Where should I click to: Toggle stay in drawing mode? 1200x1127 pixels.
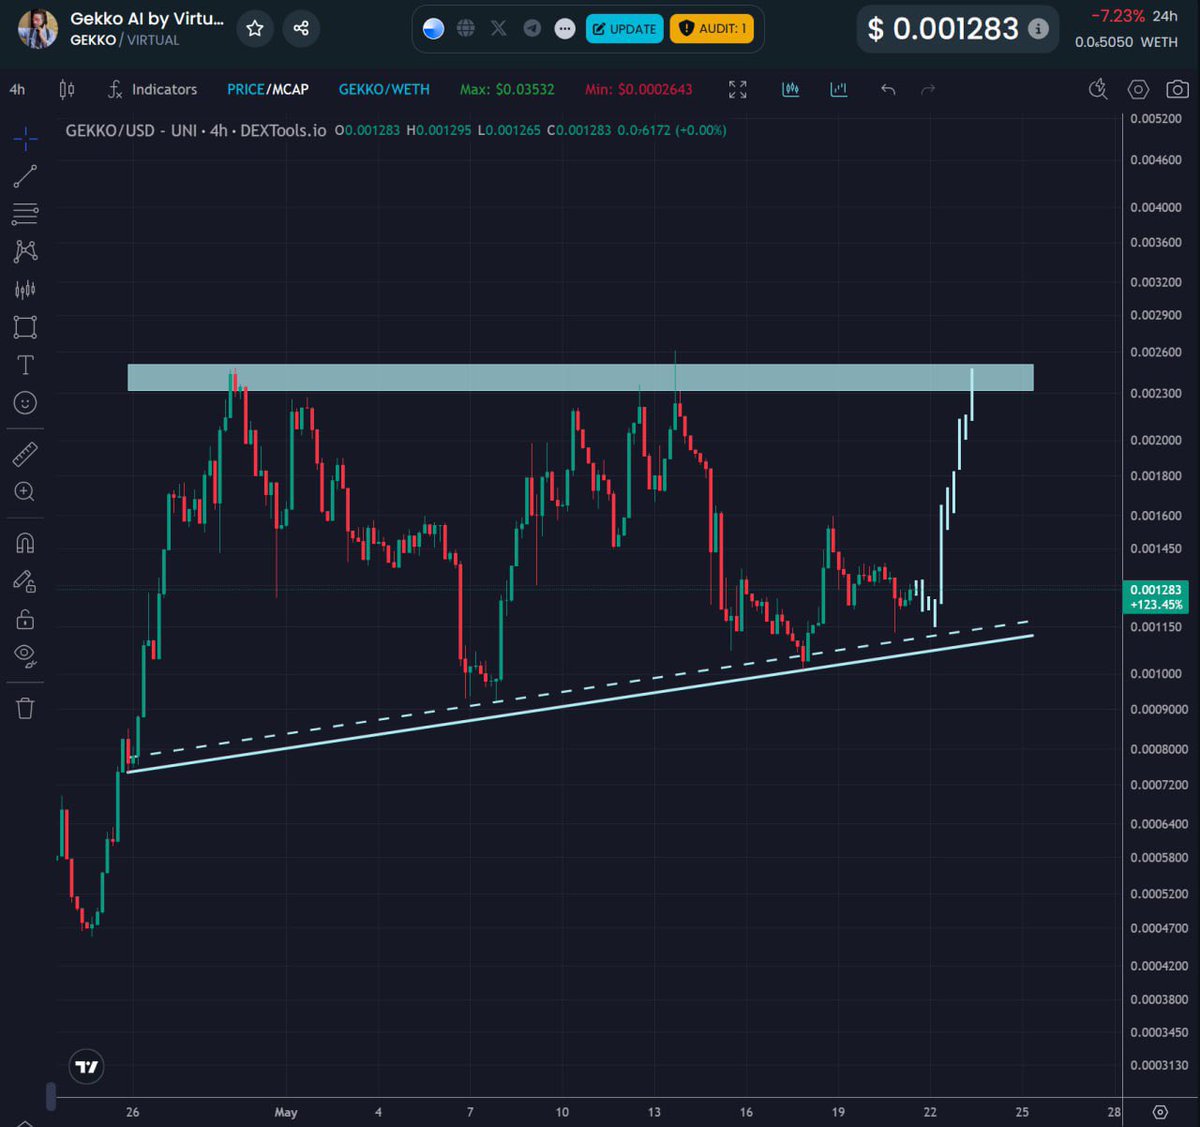click(25, 581)
